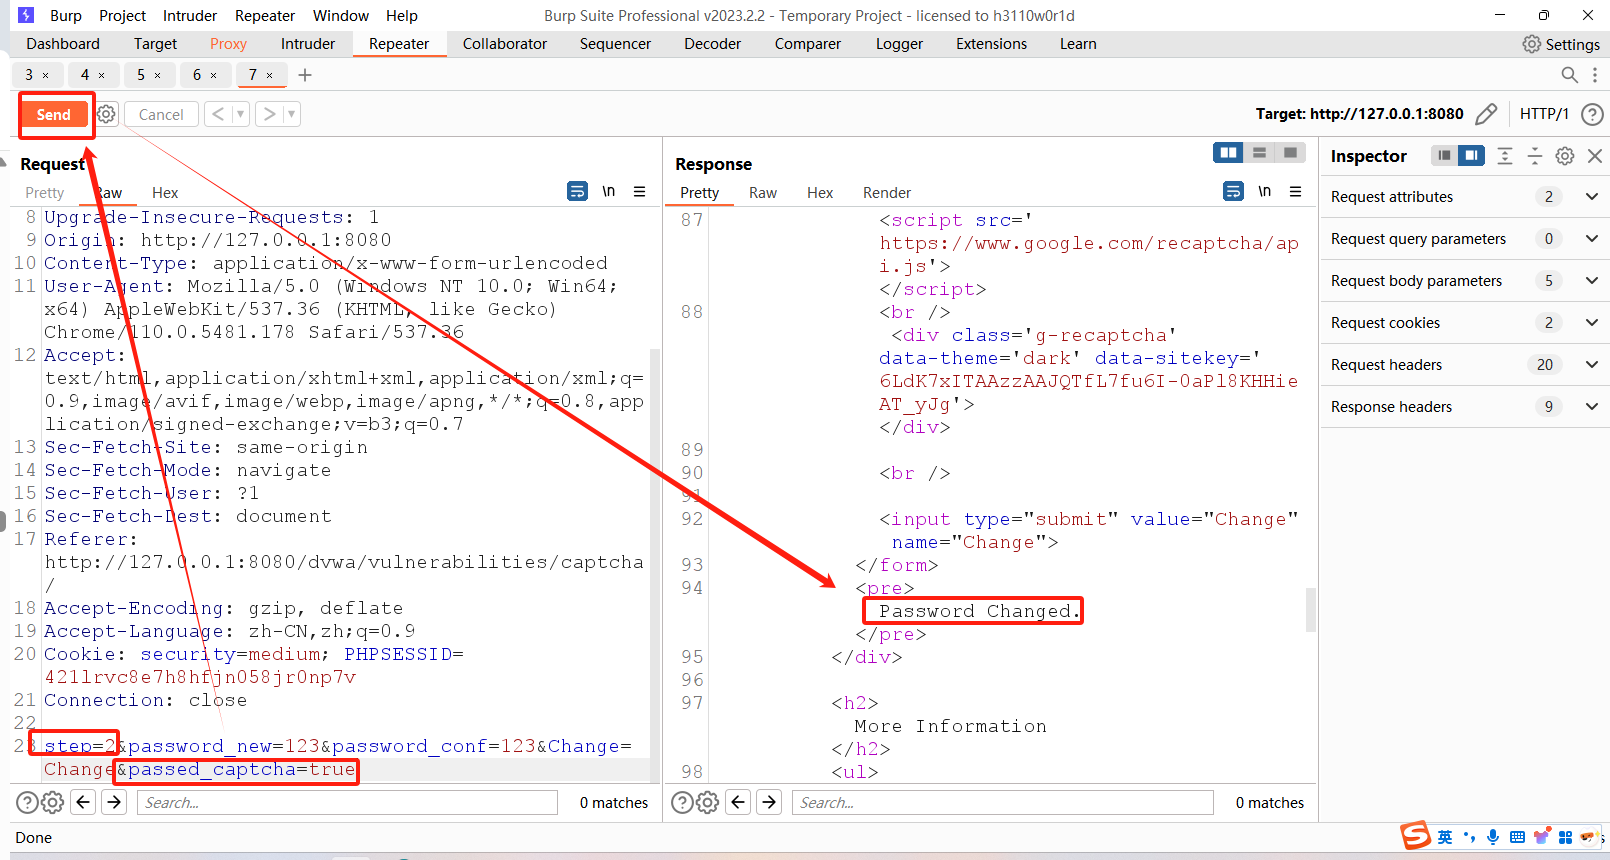Select request Hex view tab
Image resolution: width=1610 pixels, height=860 pixels.
pos(165,193)
